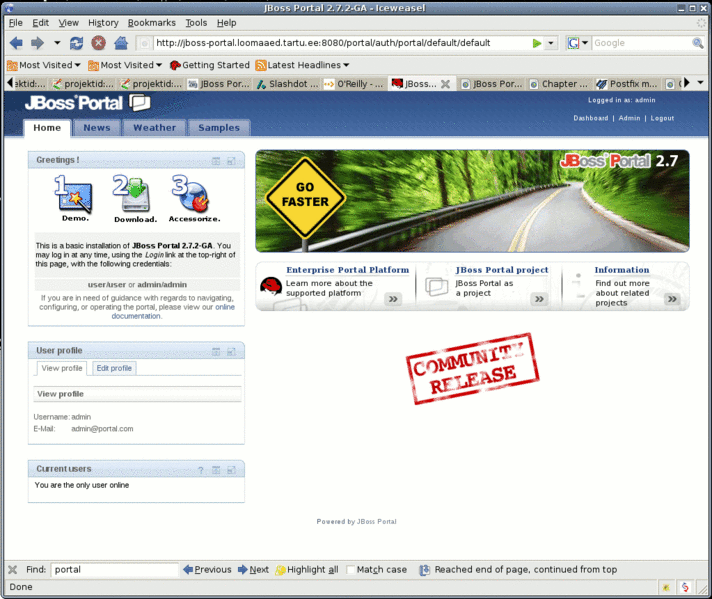Click the Accessorize step 3 icon

click(194, 199)
